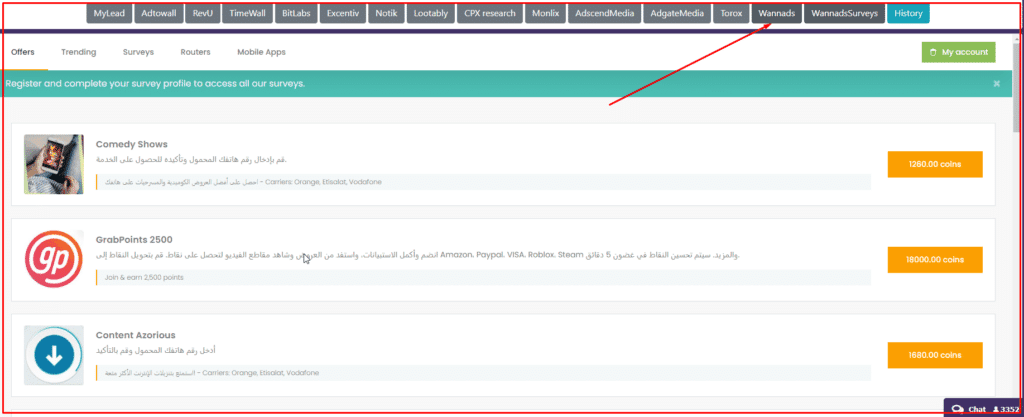Click the Content Azorious download icon

pos(54,355)
